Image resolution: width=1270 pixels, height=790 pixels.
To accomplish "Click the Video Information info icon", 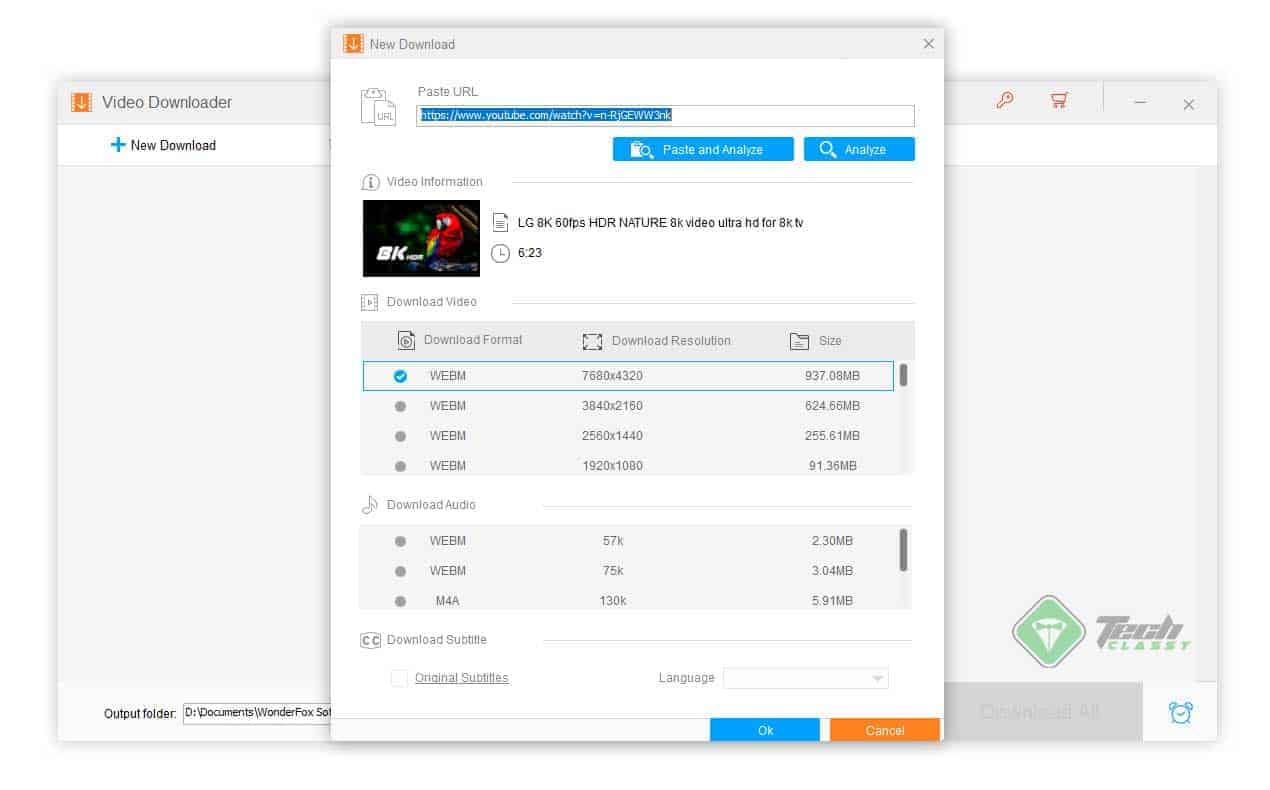I will (370, 181).
